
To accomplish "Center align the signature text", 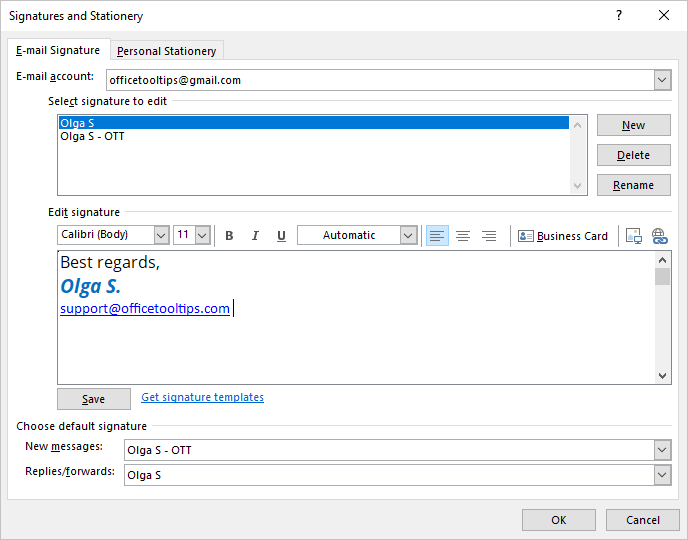I will [463, 236].
